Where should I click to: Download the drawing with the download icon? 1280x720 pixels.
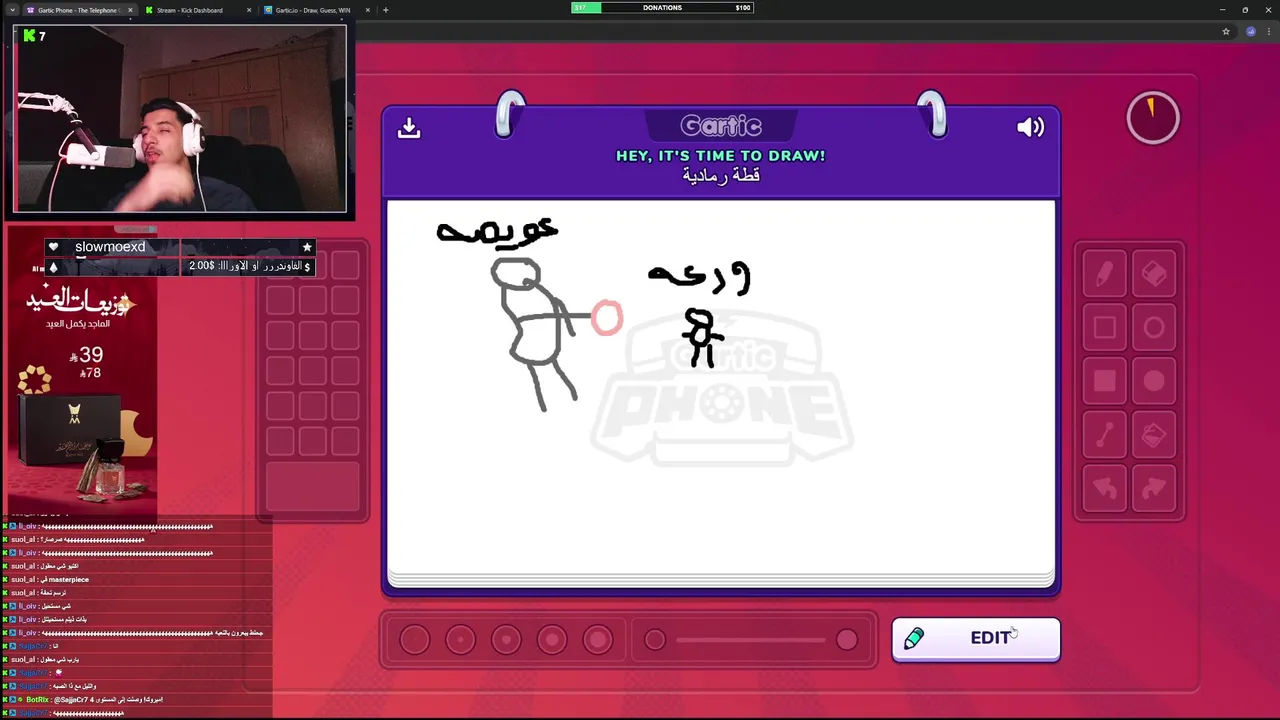tap(409, 128)
